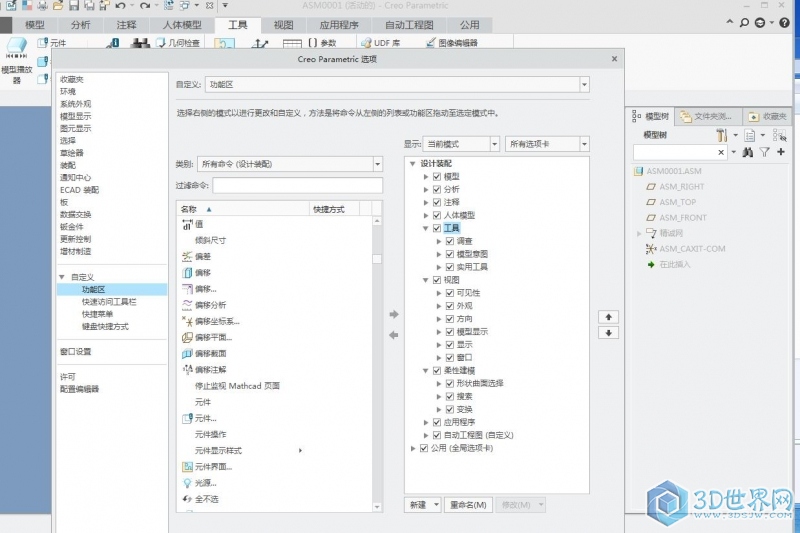800x533 pixels.
Task: Open the 所有选项卡 dropdown
Action: point(584,144)
